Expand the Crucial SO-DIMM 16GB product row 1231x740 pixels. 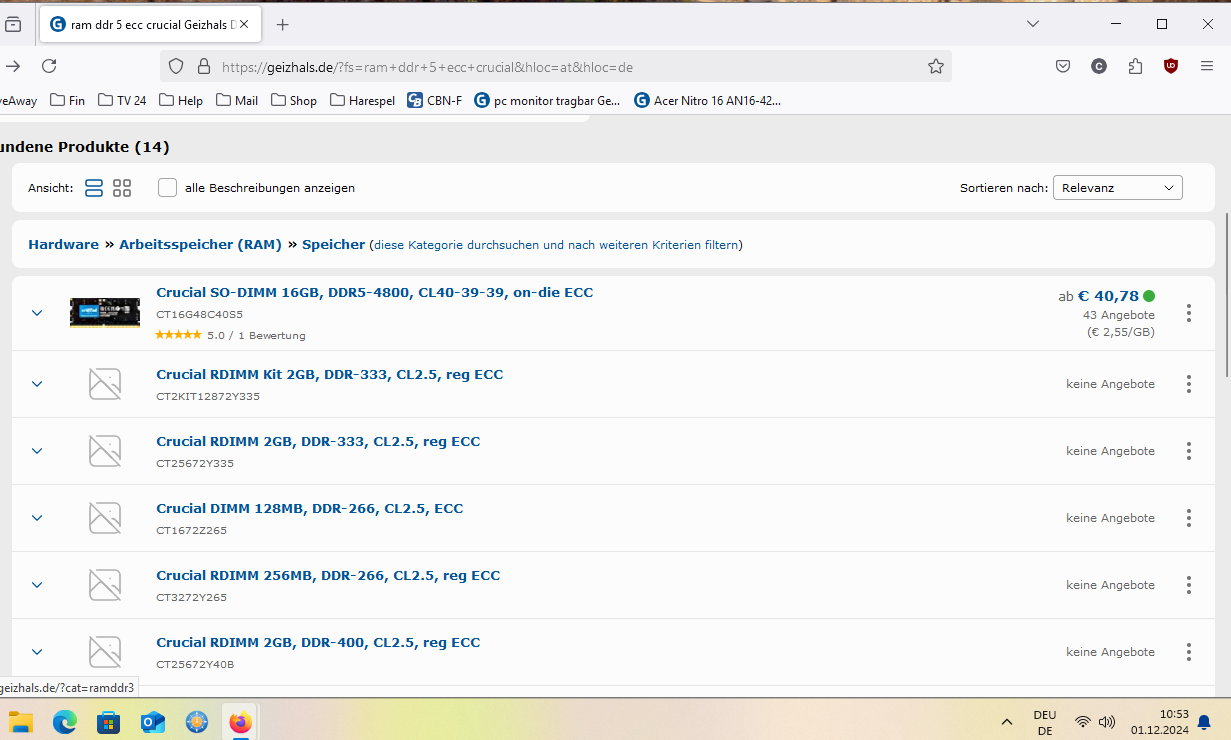pos(37,313)
